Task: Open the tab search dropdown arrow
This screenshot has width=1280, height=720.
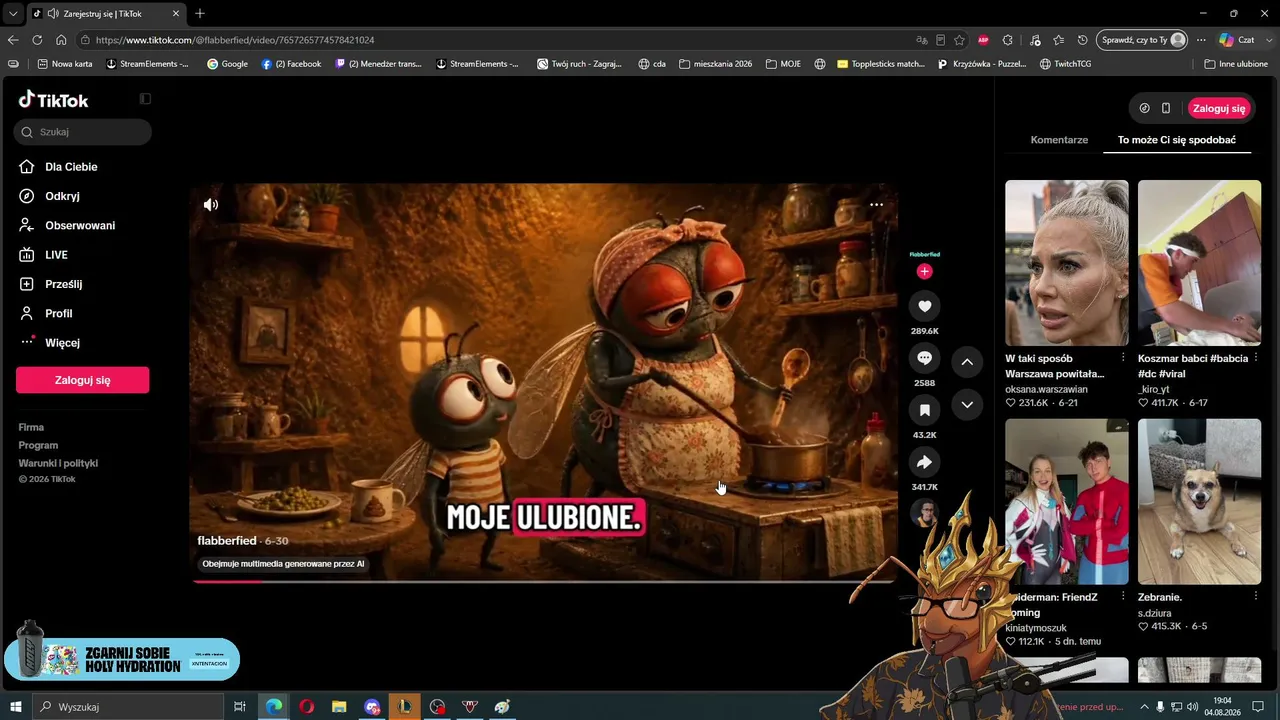Action: click(12, 14)
